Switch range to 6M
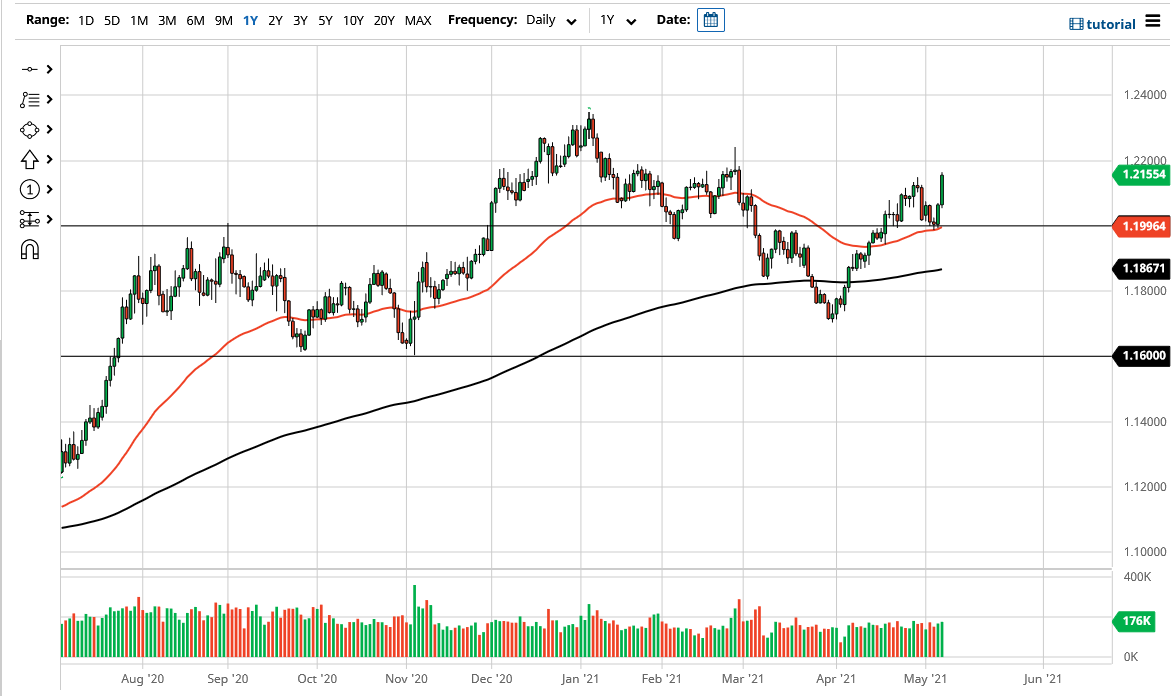The height and width of the screenshot is (696, 1174). coord(195,20)
